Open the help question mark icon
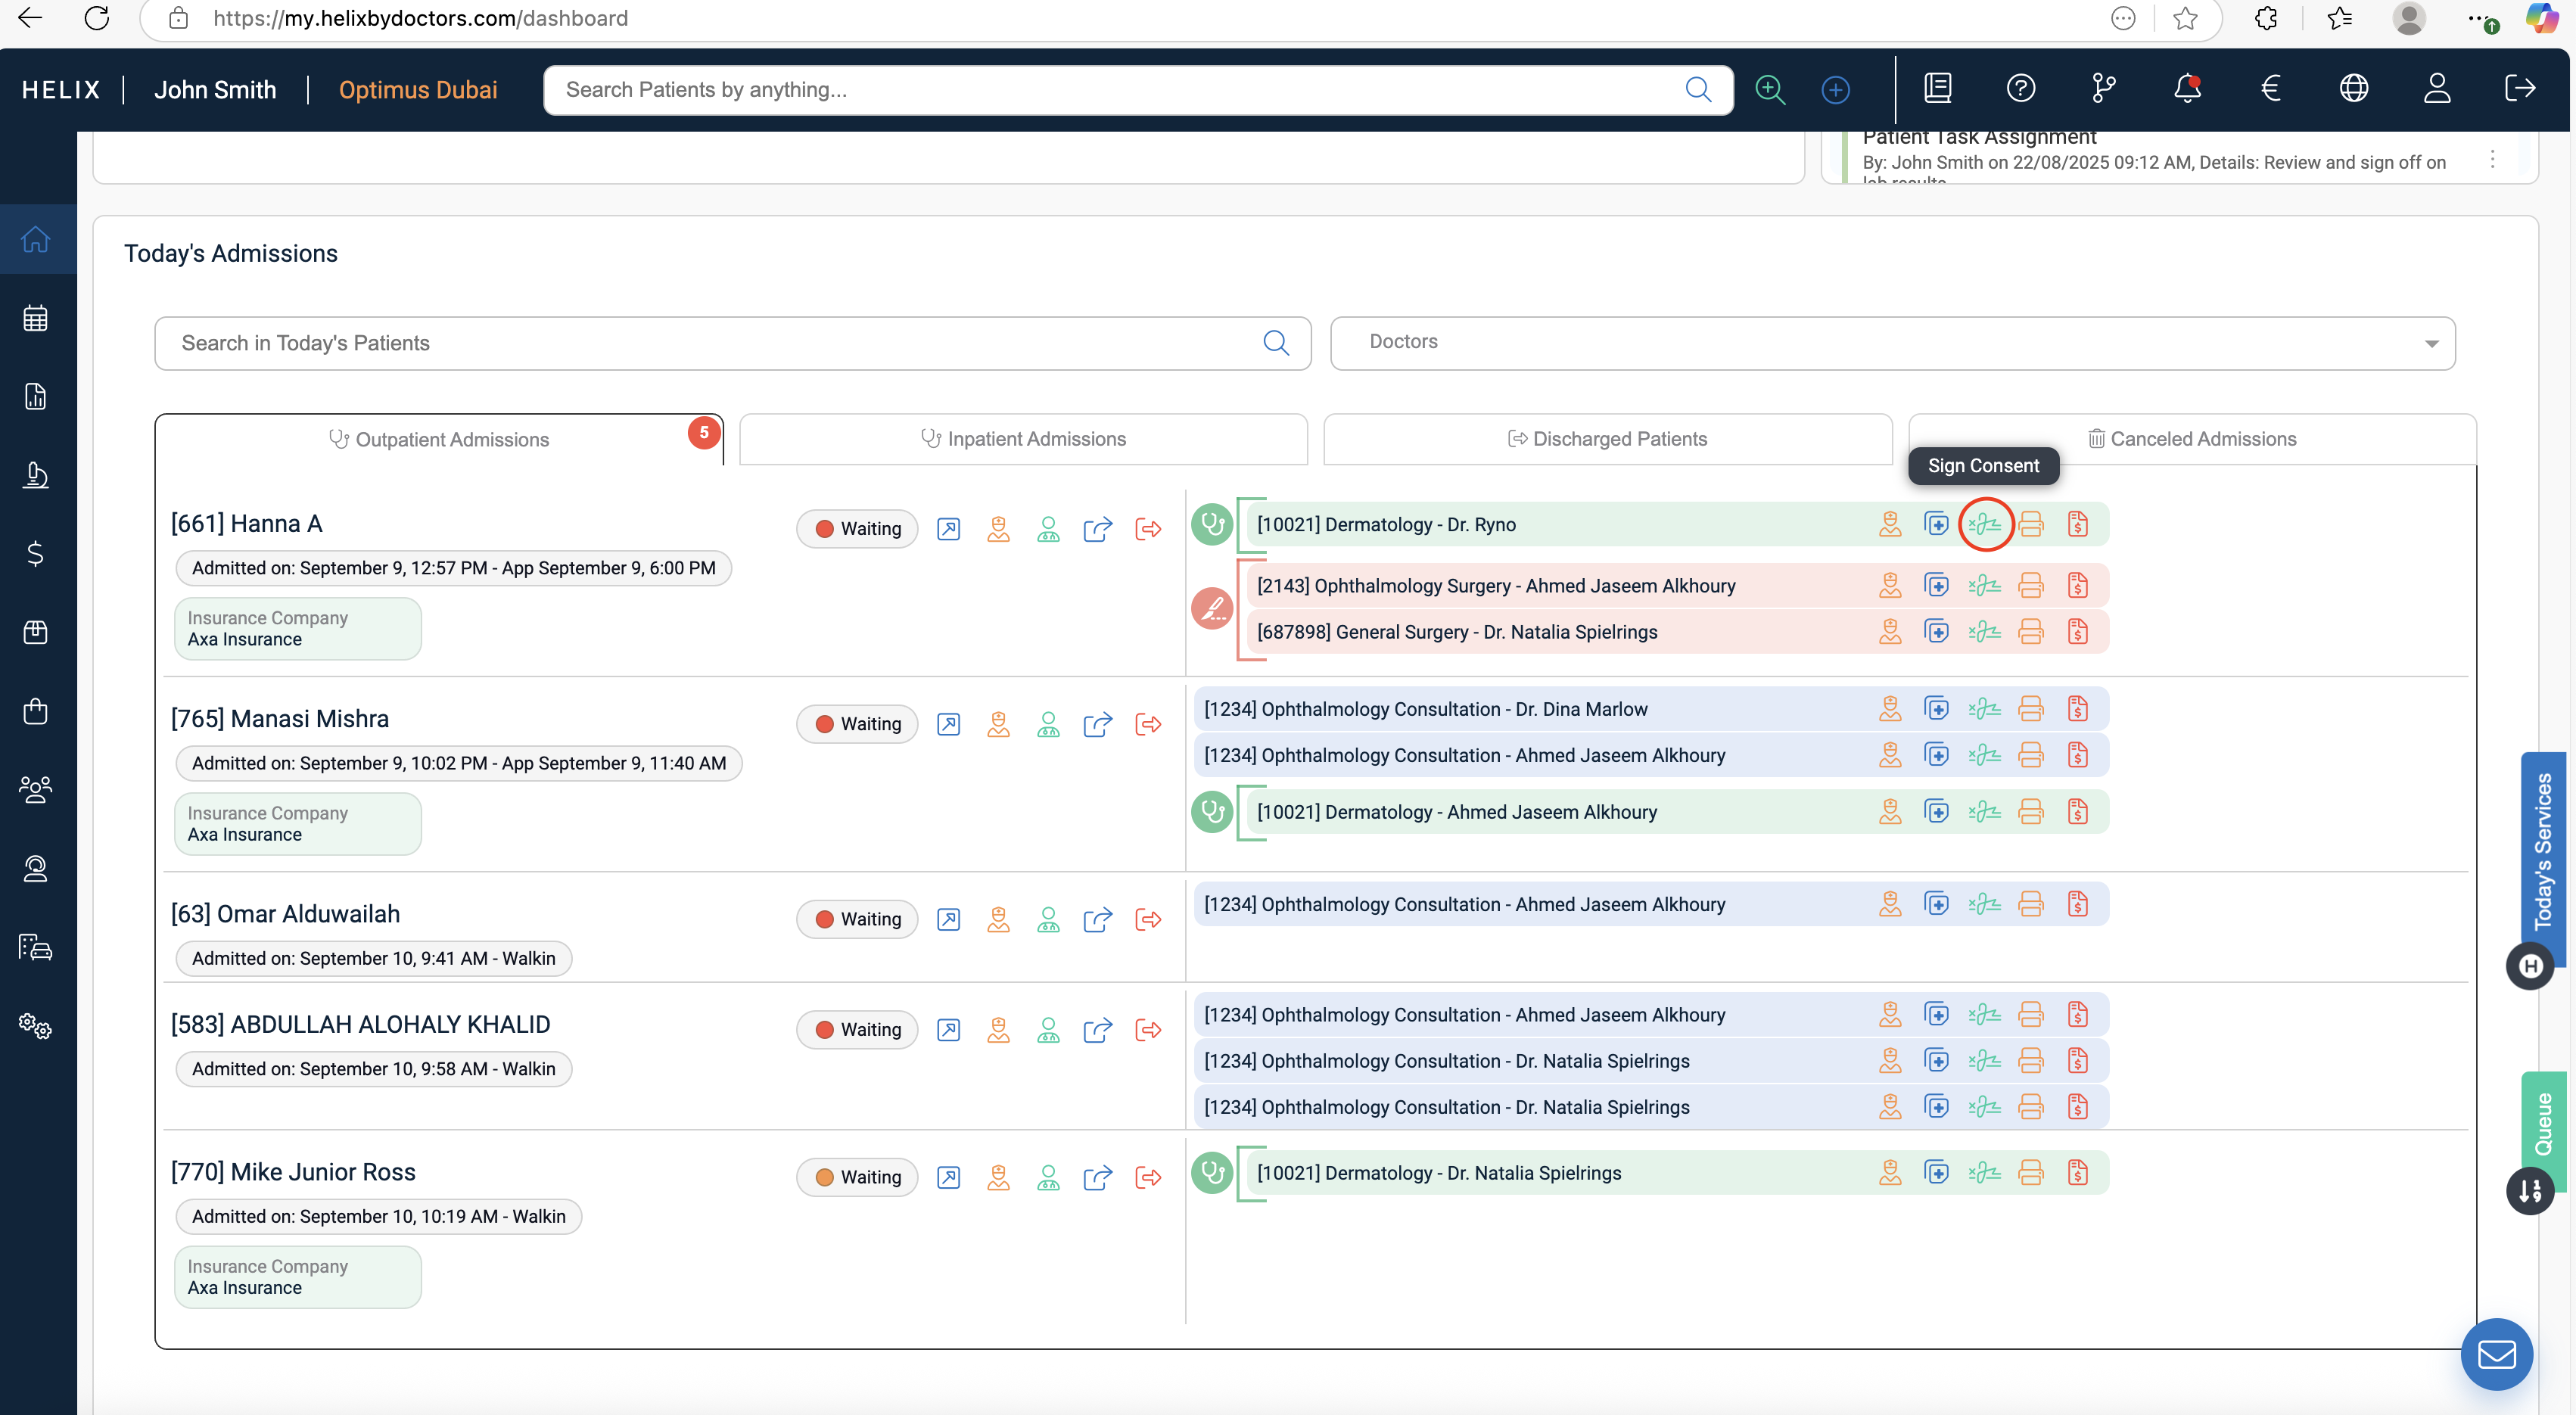 2020,89
